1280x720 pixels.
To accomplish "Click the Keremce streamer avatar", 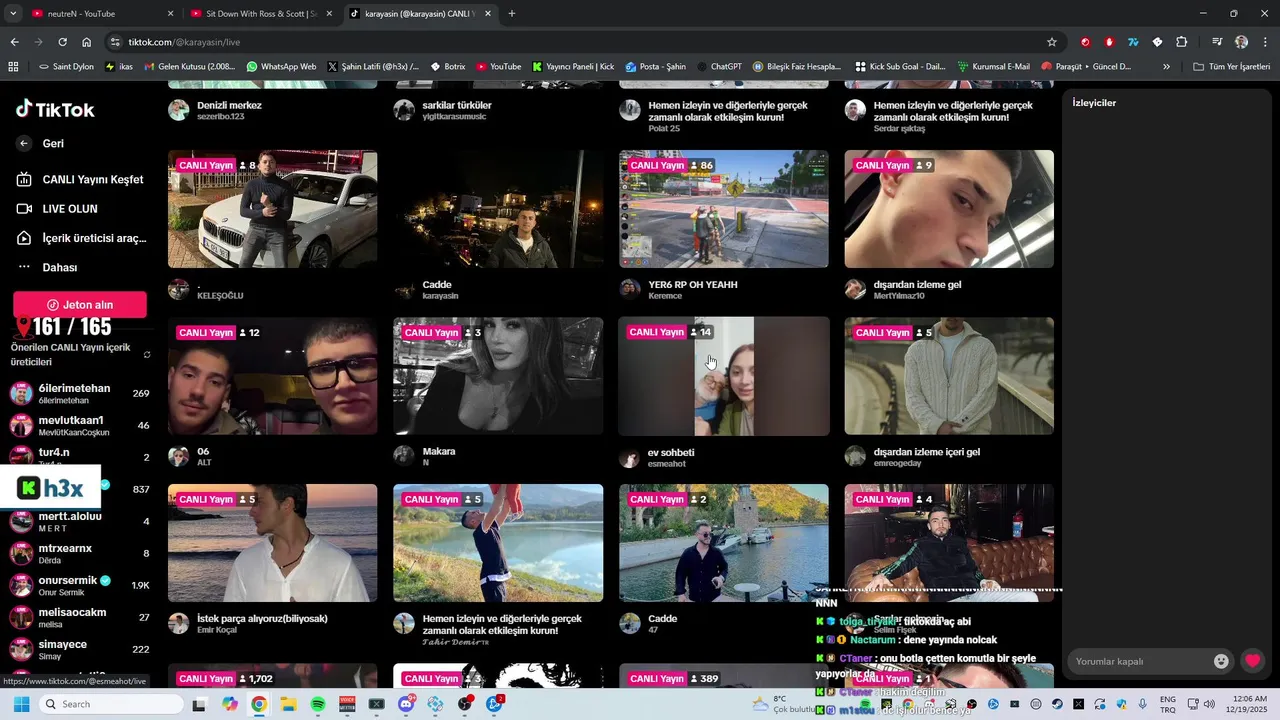I will coord(629,289).
